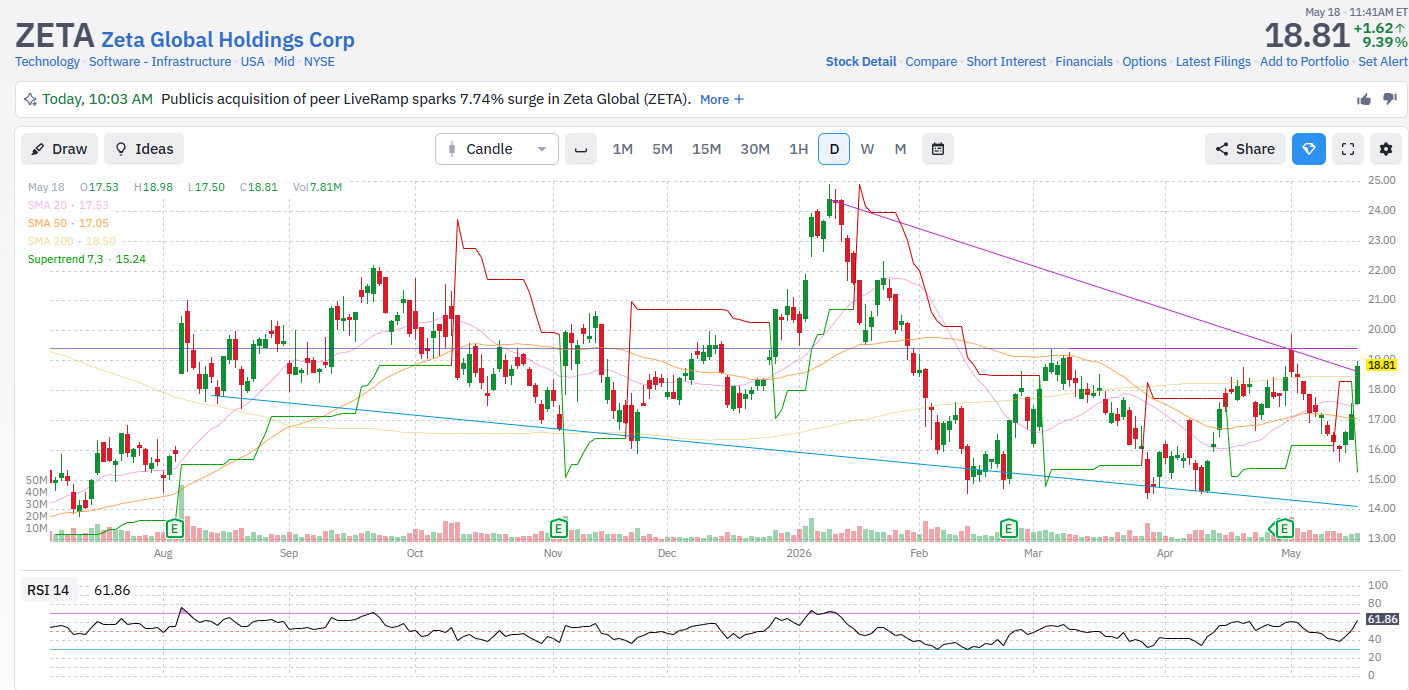Select the 1H timeframe

(x=798, y=149)
